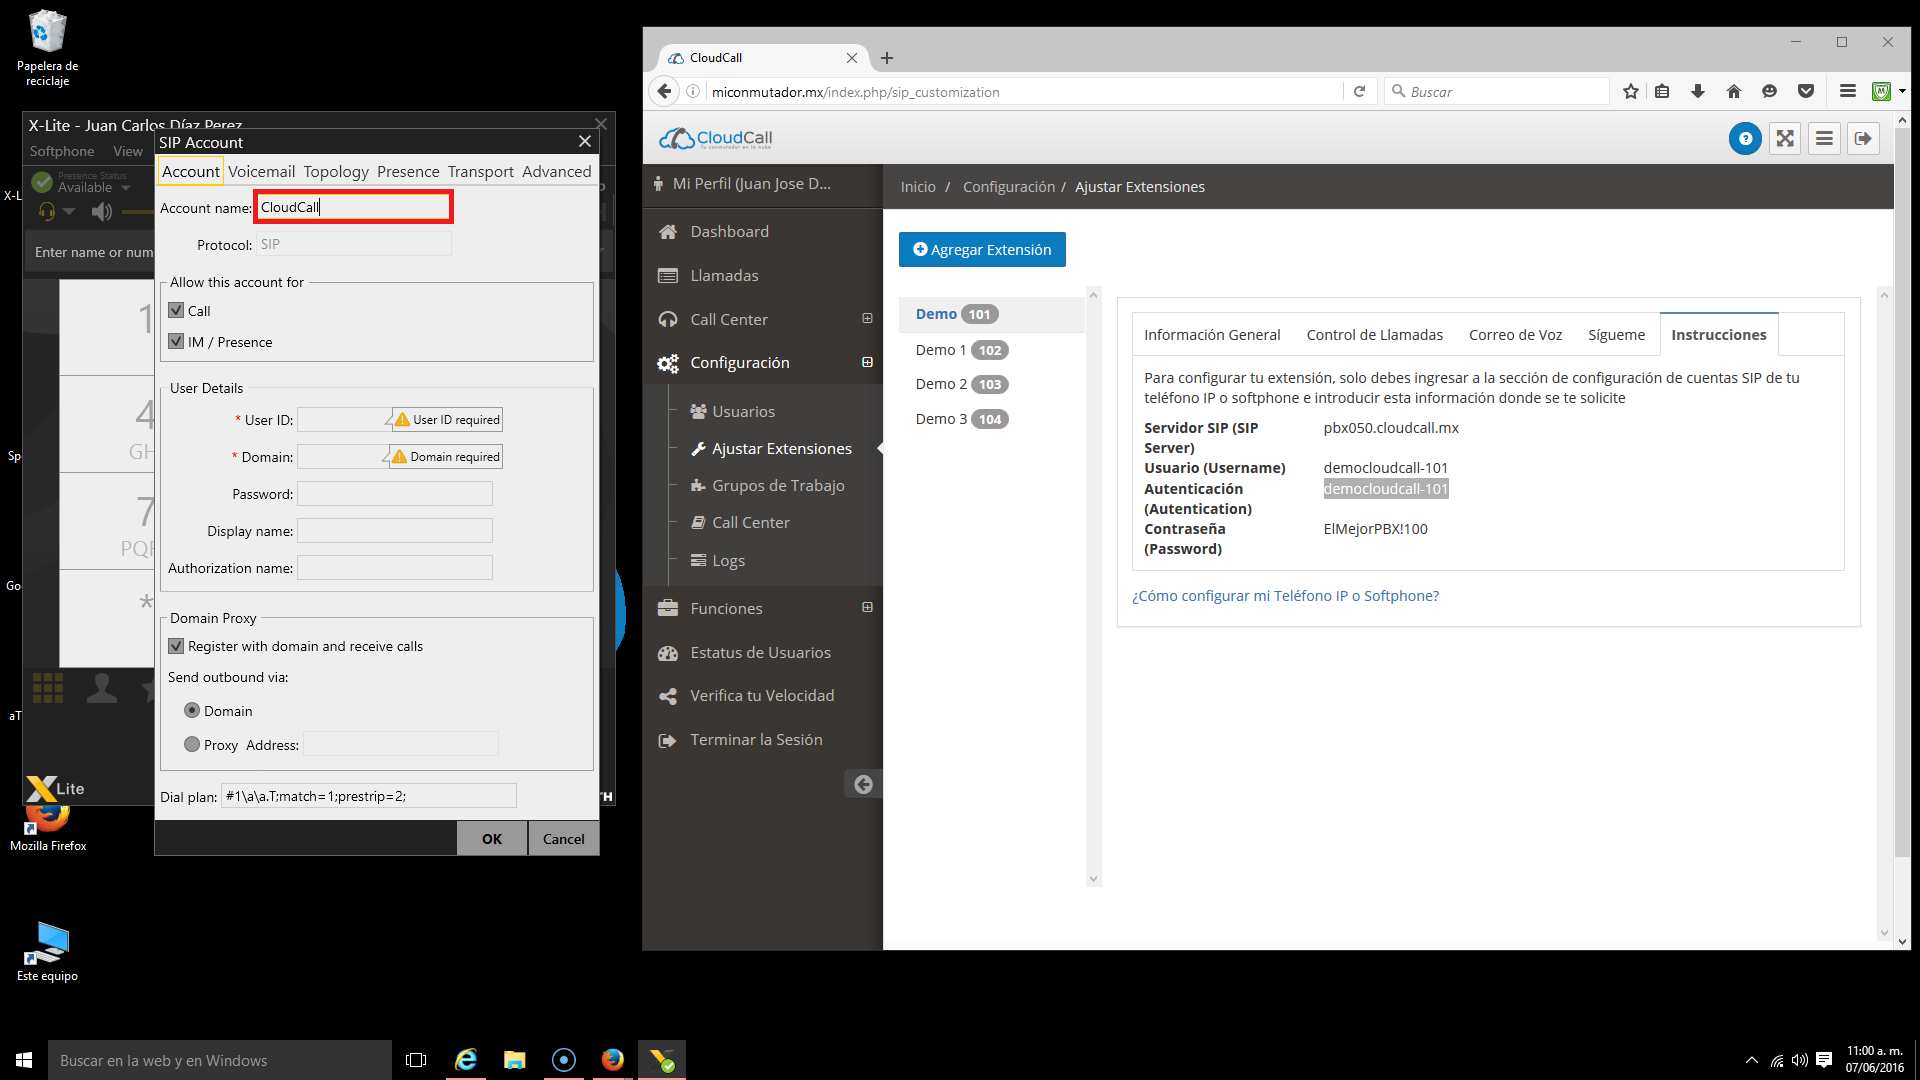
Task: Open Task View on the taskbar
Action: coord(416,1060)
